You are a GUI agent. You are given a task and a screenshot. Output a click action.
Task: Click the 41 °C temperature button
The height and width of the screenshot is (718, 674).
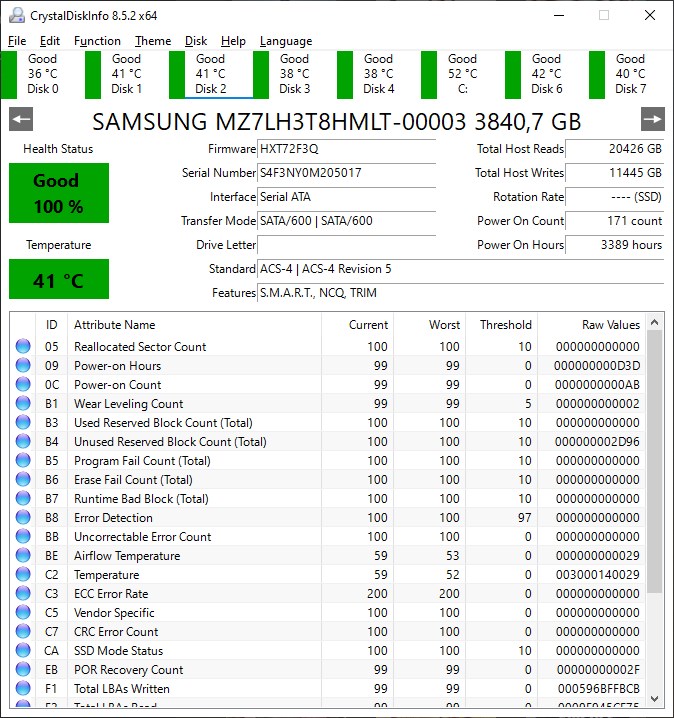click(x=59, y=279)
